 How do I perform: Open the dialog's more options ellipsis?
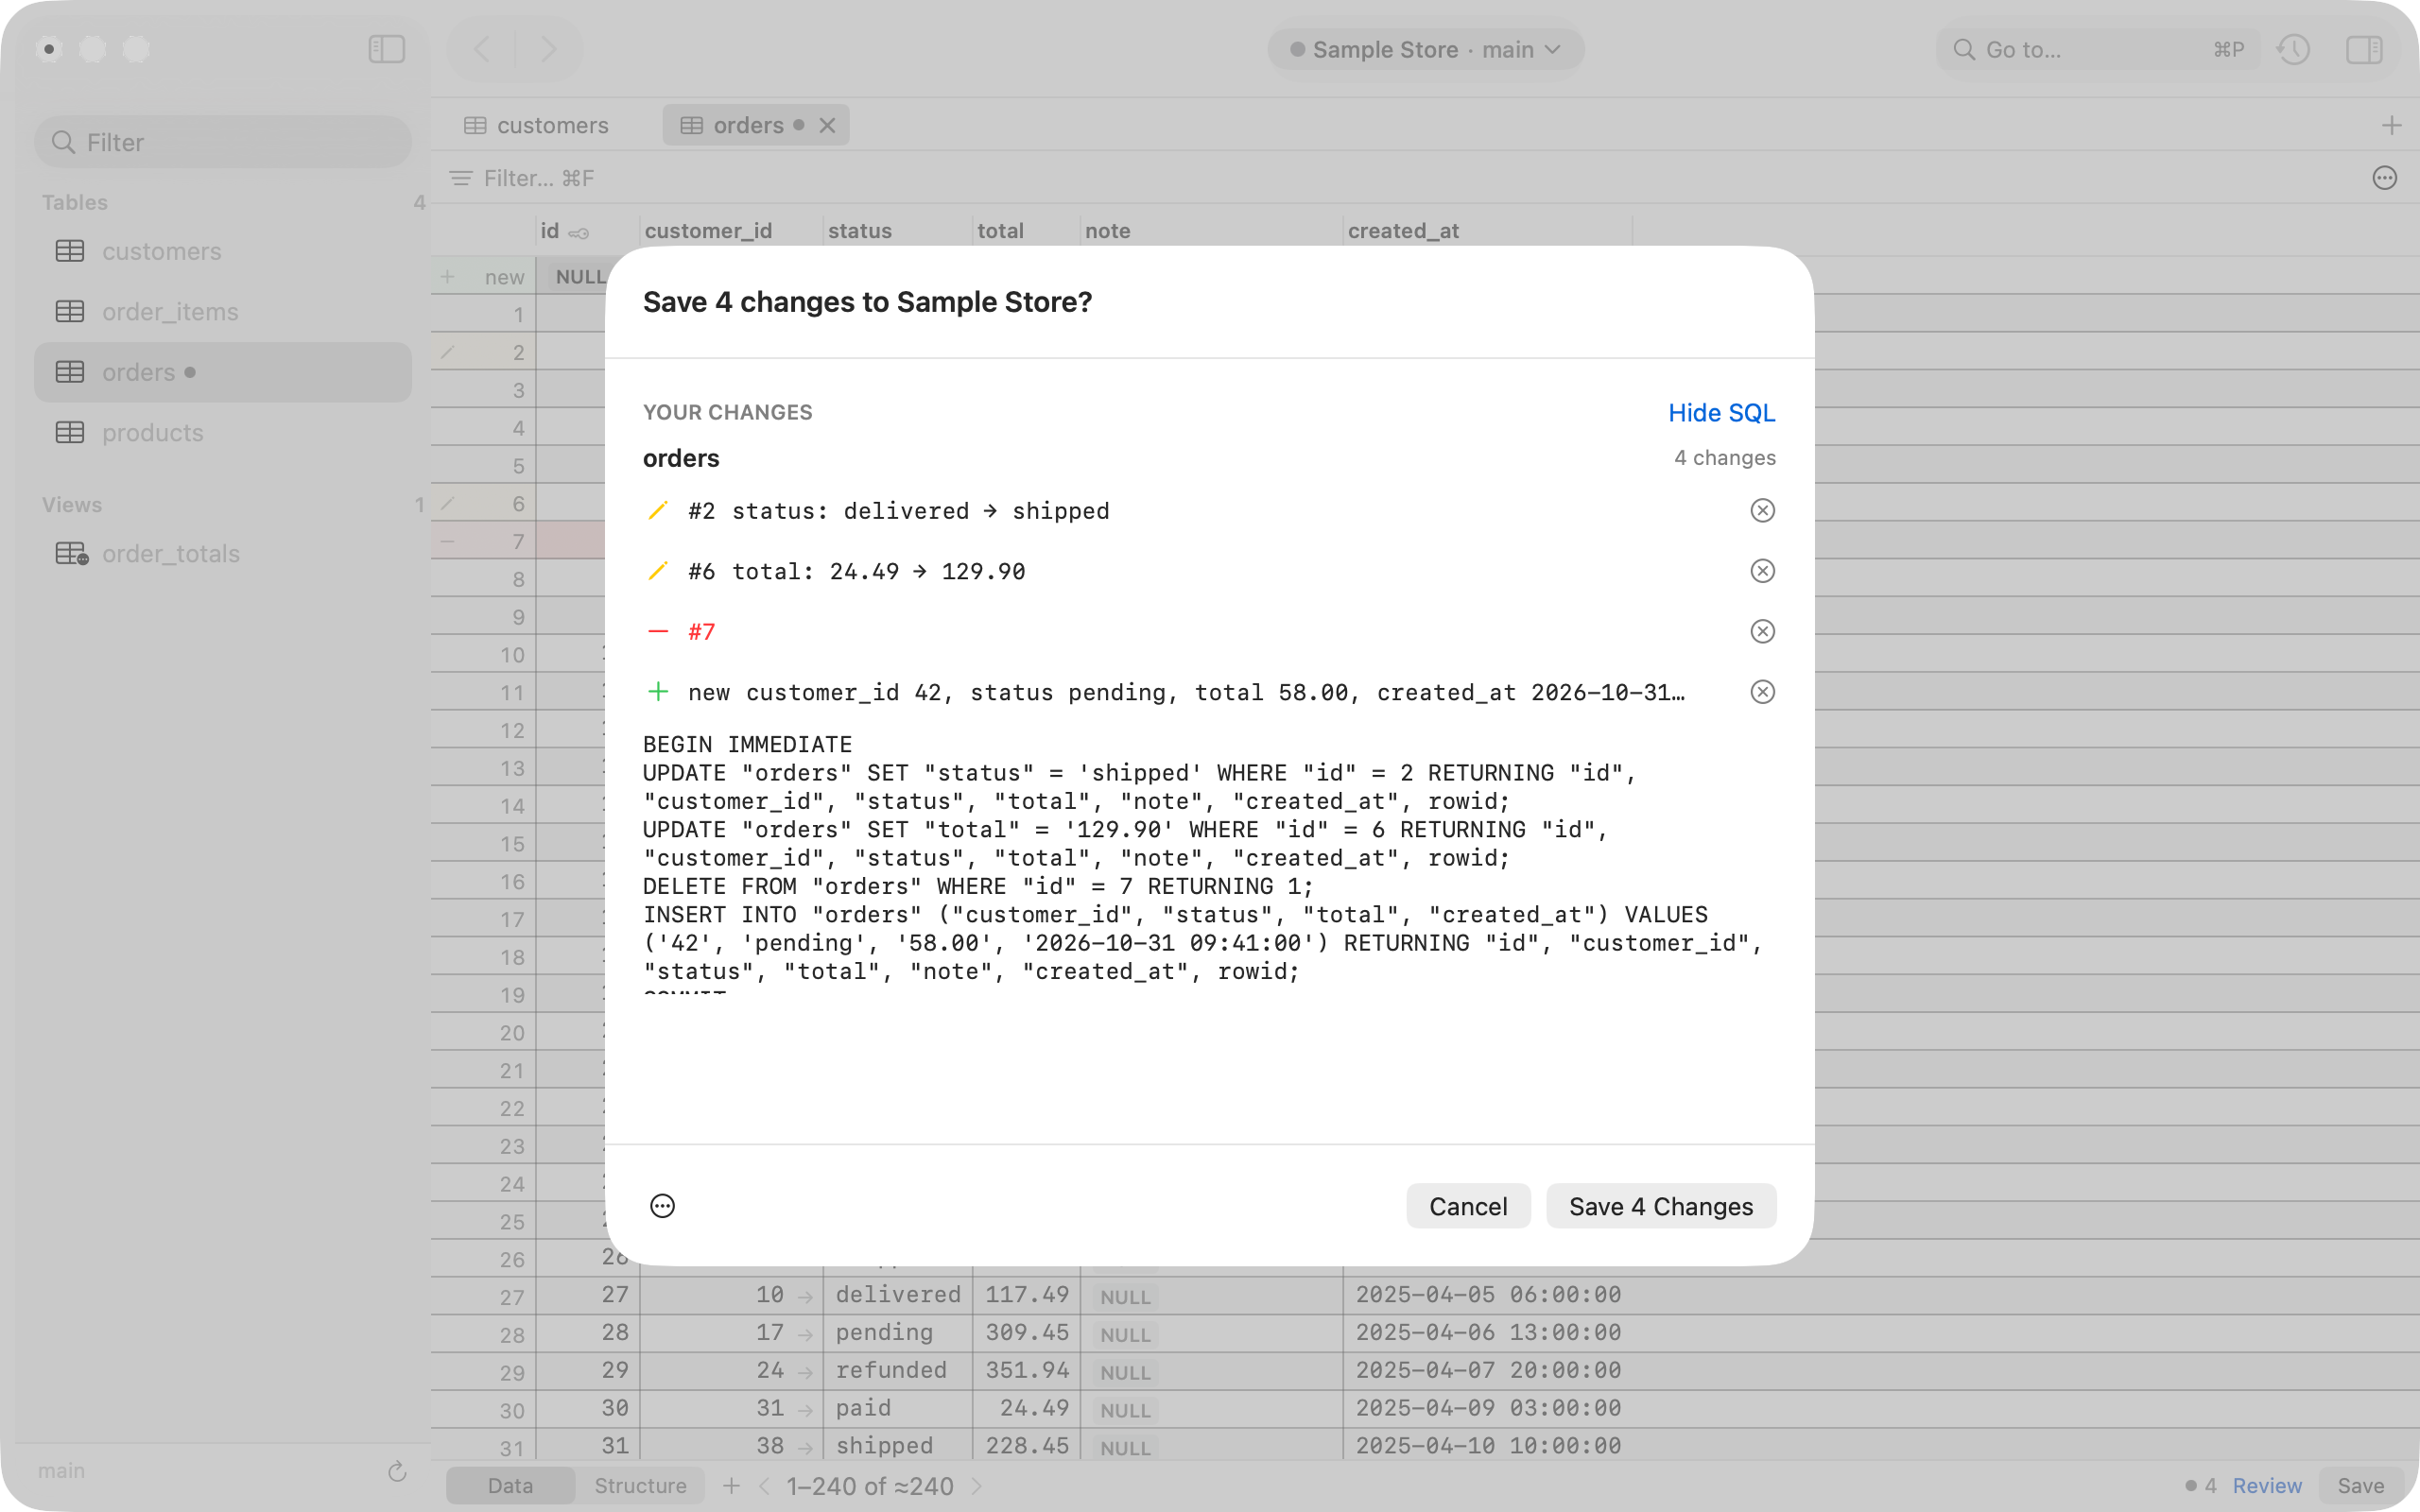(662, 1206)
